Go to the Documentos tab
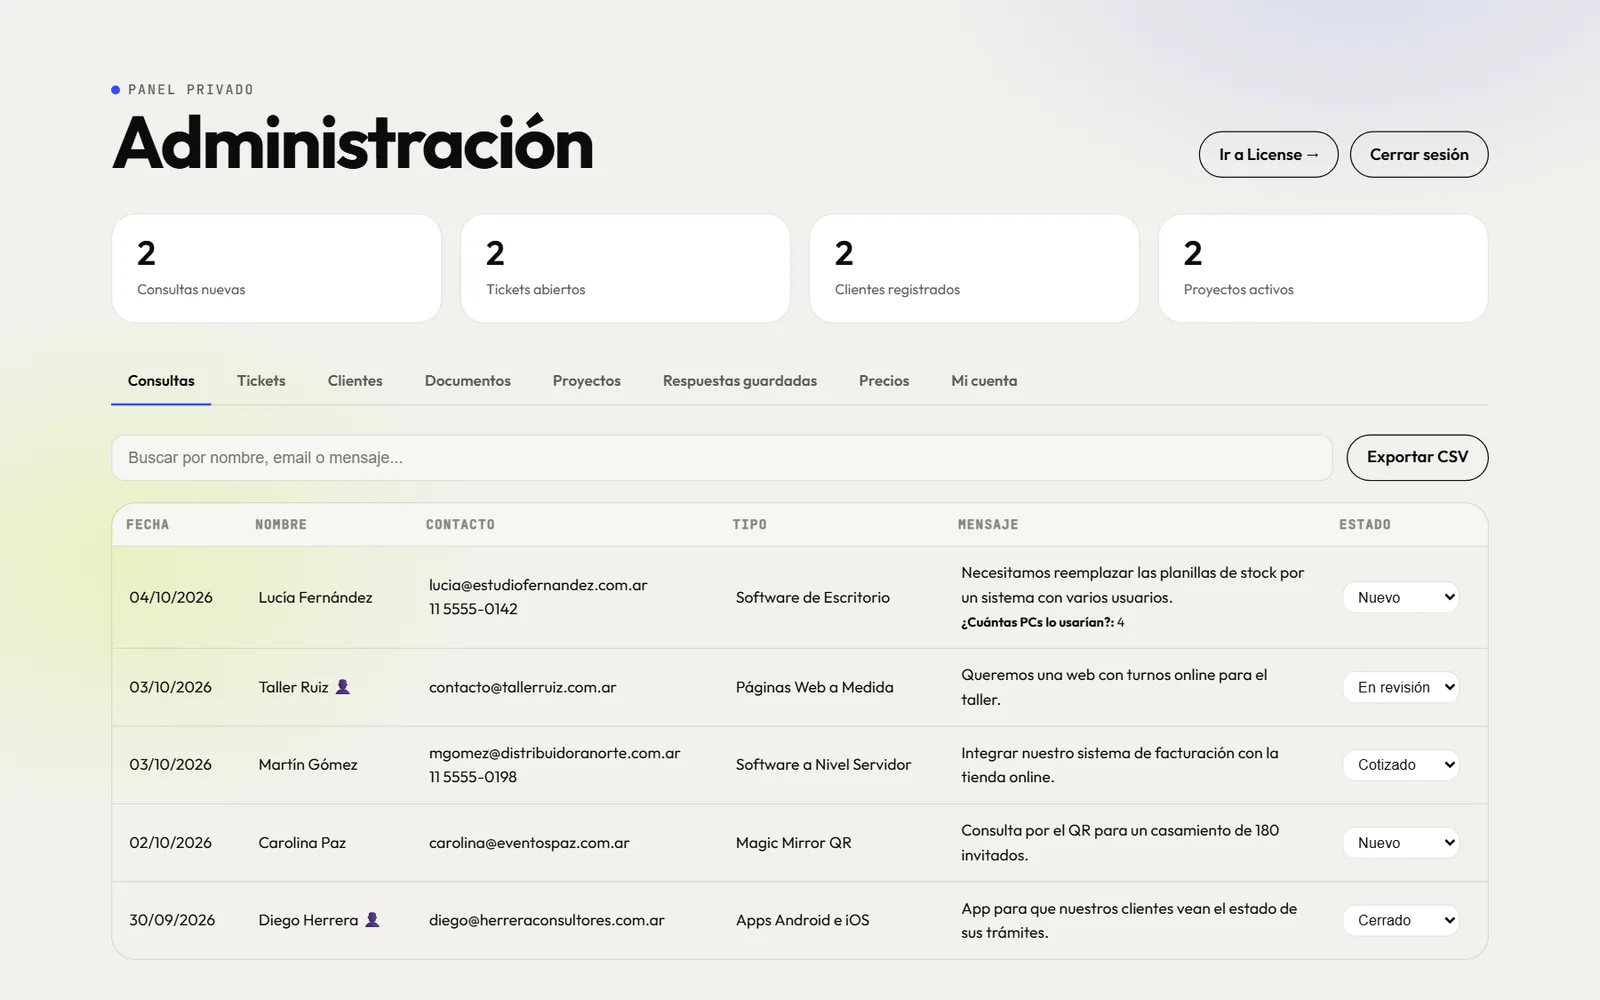The height and width of the screenshot is (1000, 1600). pyautogui.click(x=468, y=381)
